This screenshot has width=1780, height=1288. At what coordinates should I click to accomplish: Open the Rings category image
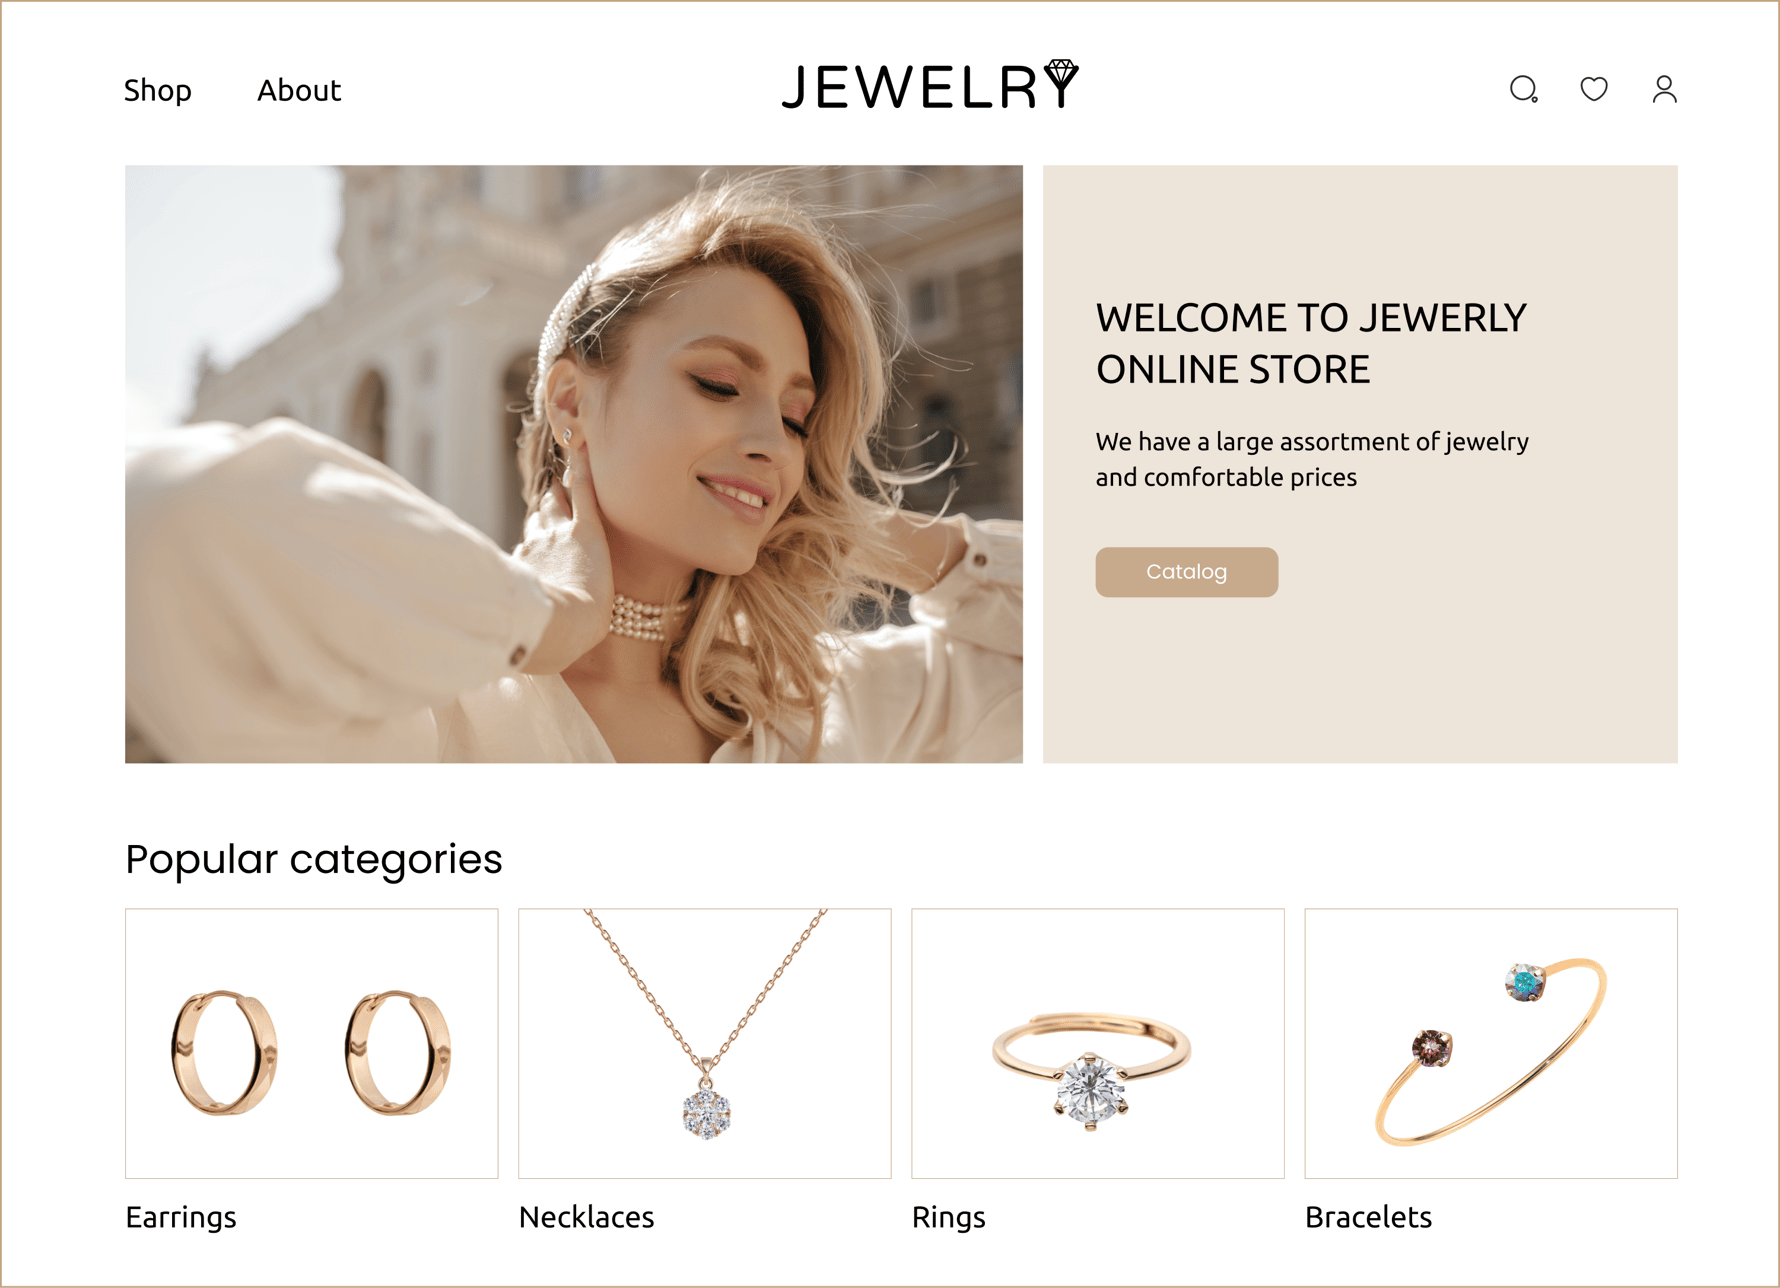(x=1097, y=1043)
